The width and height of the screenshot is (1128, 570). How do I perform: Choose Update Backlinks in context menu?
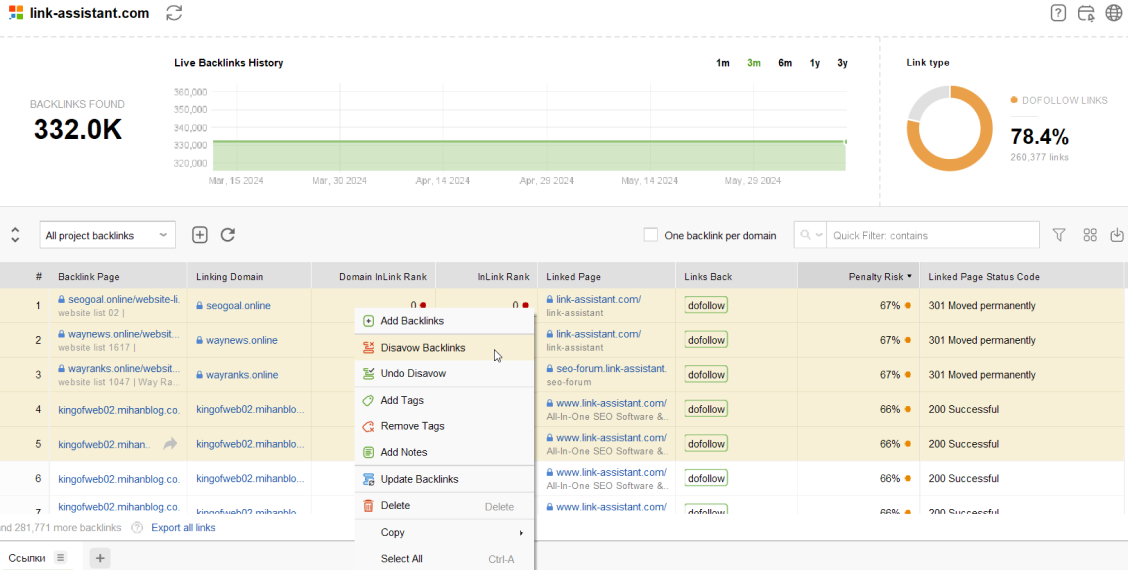point(445,479)
